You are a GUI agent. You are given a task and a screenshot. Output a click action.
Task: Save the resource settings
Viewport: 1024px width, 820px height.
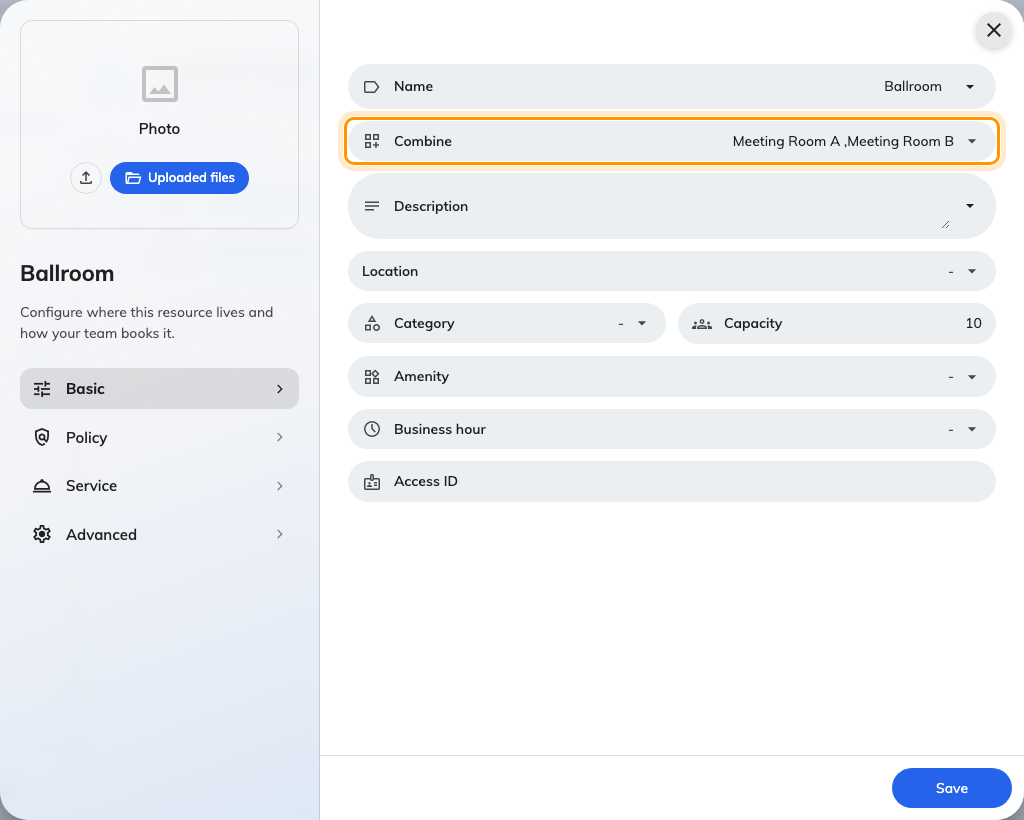[952, 788]
